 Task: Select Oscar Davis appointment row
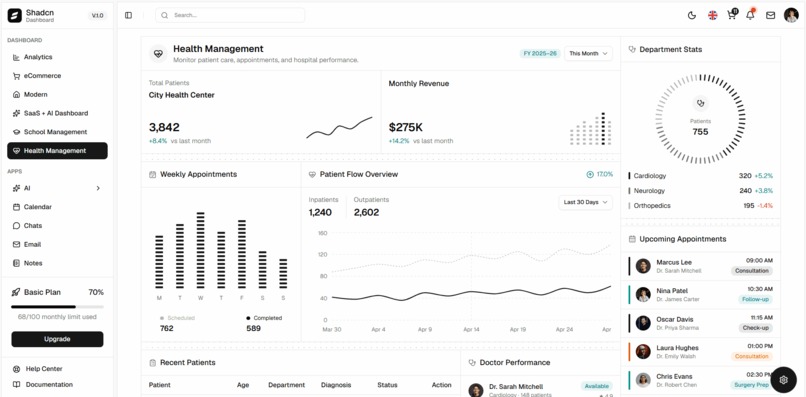(x=700, y=323)
